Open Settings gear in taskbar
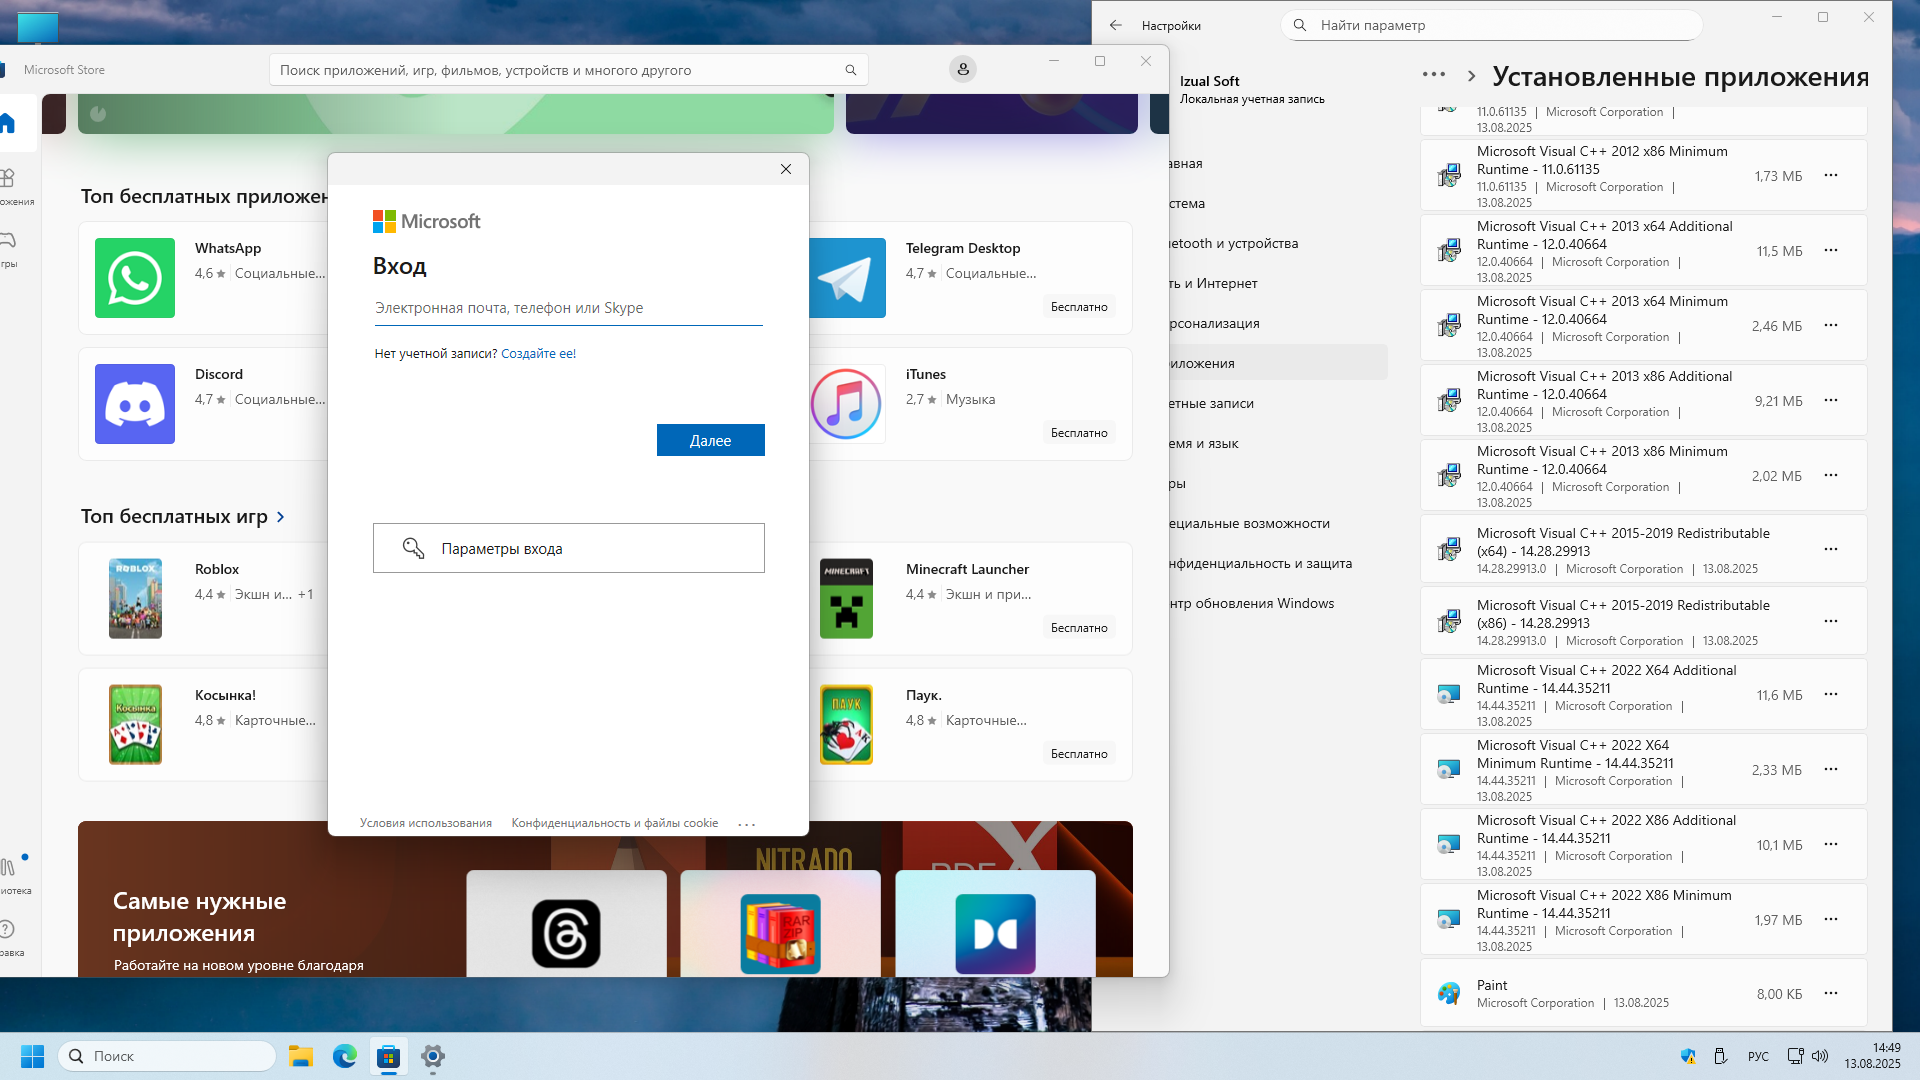This screenshot has height=1080, width=1920. pyautogui.click(x=433, y=1056)
